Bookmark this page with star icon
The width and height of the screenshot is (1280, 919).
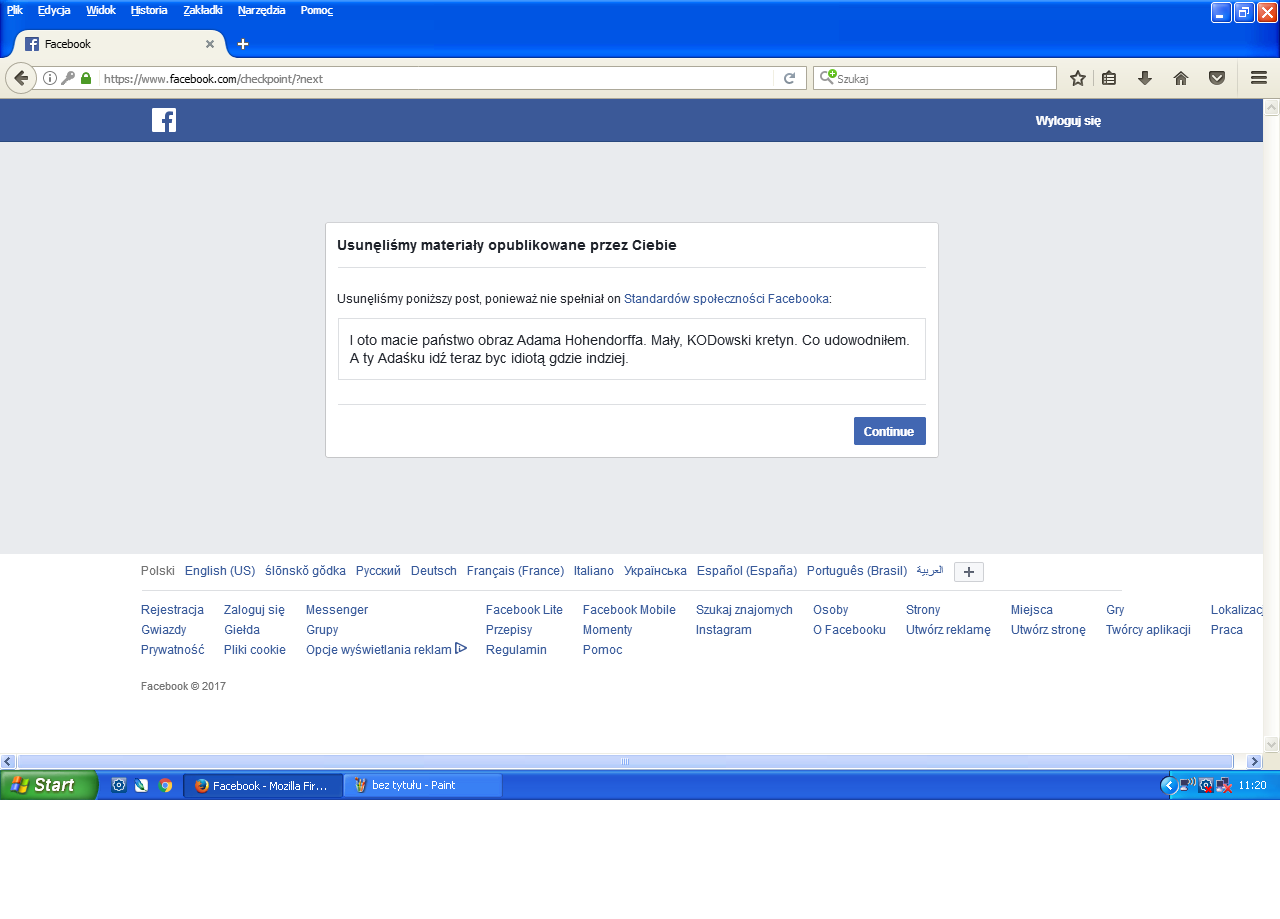[x=1078, y=78]
